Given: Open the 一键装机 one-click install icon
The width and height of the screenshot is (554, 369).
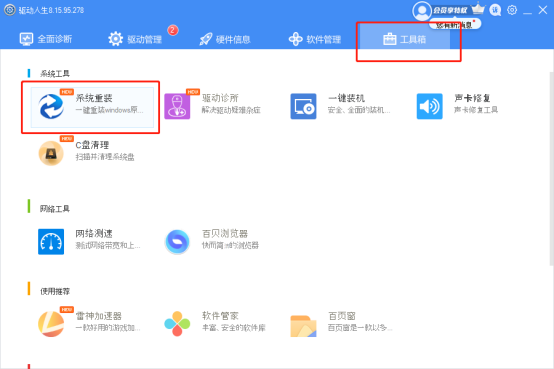Looking at the screenshot, I should pyautogui.click(x=303, y=106).
